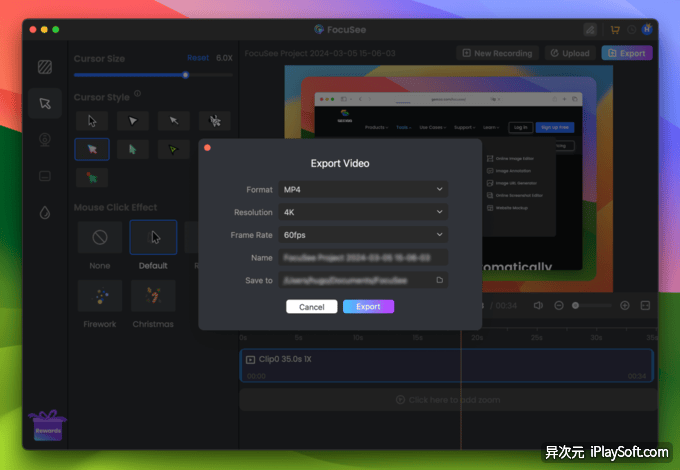
Task: Select the Firework click effect
Action: click(x=100, y=296)
